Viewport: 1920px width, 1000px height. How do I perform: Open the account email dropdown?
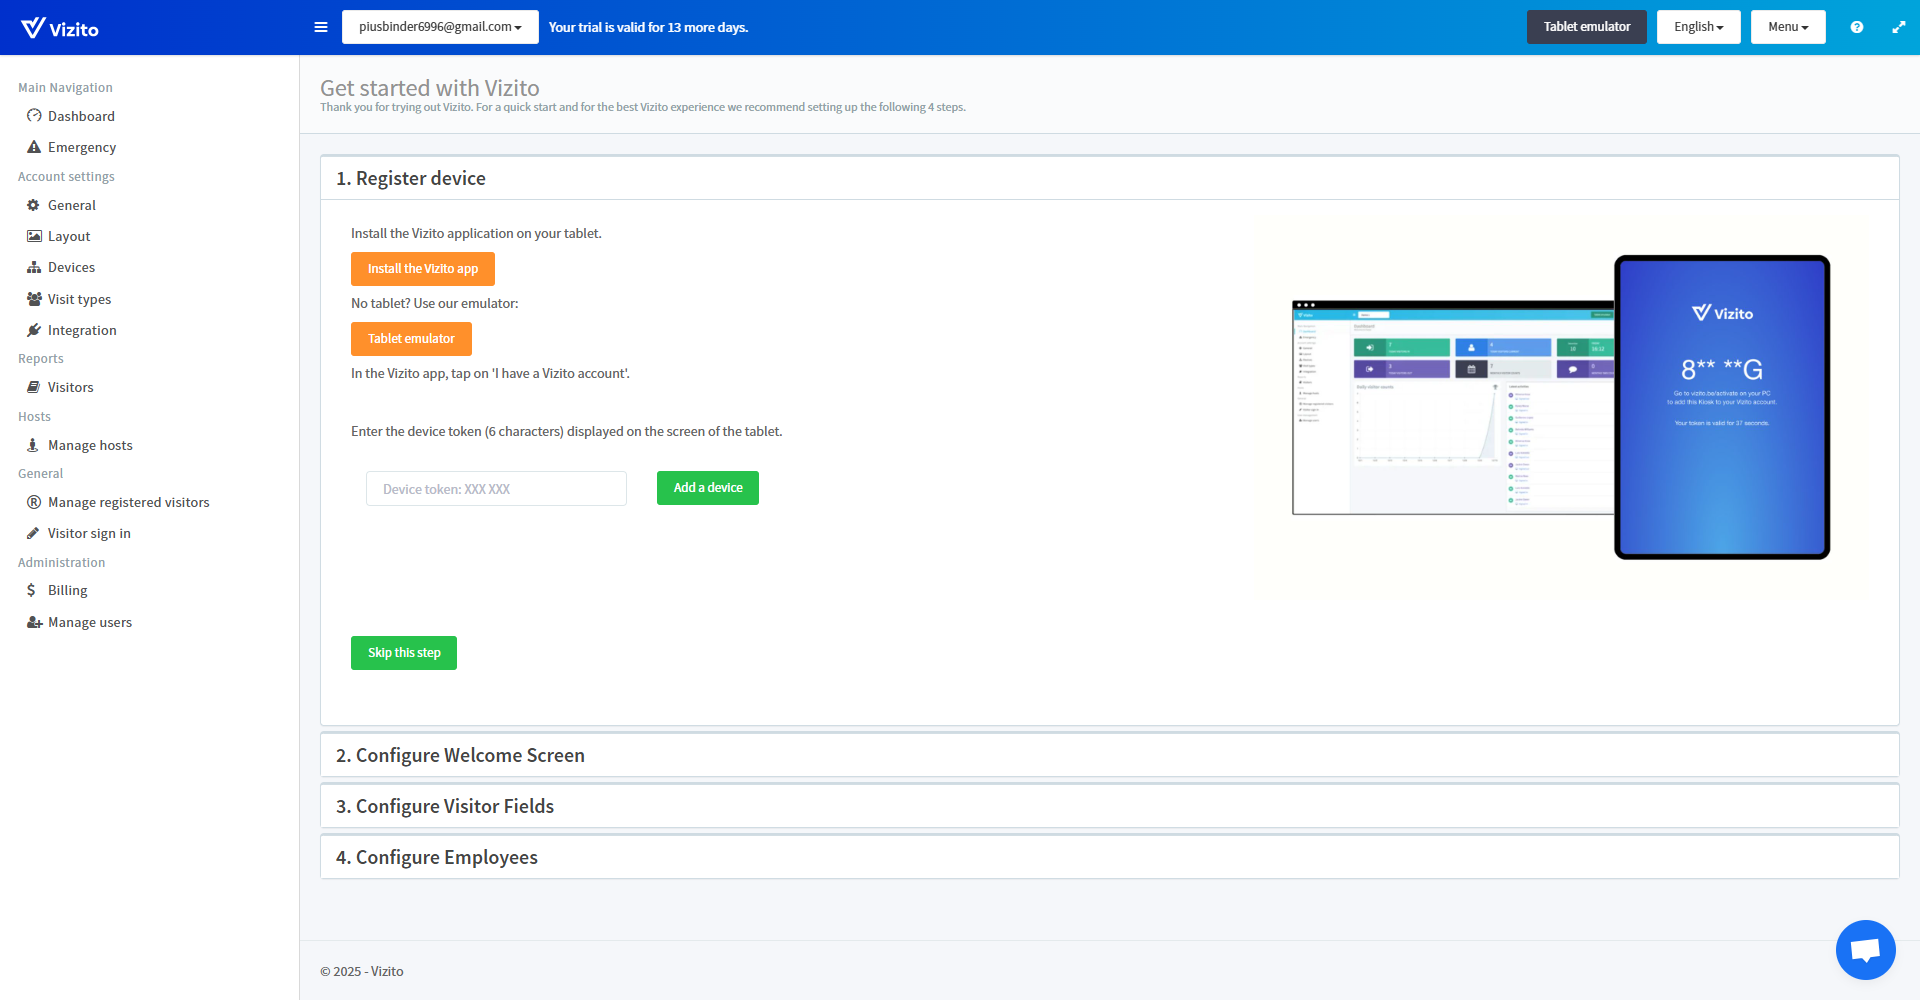[440, 27]
